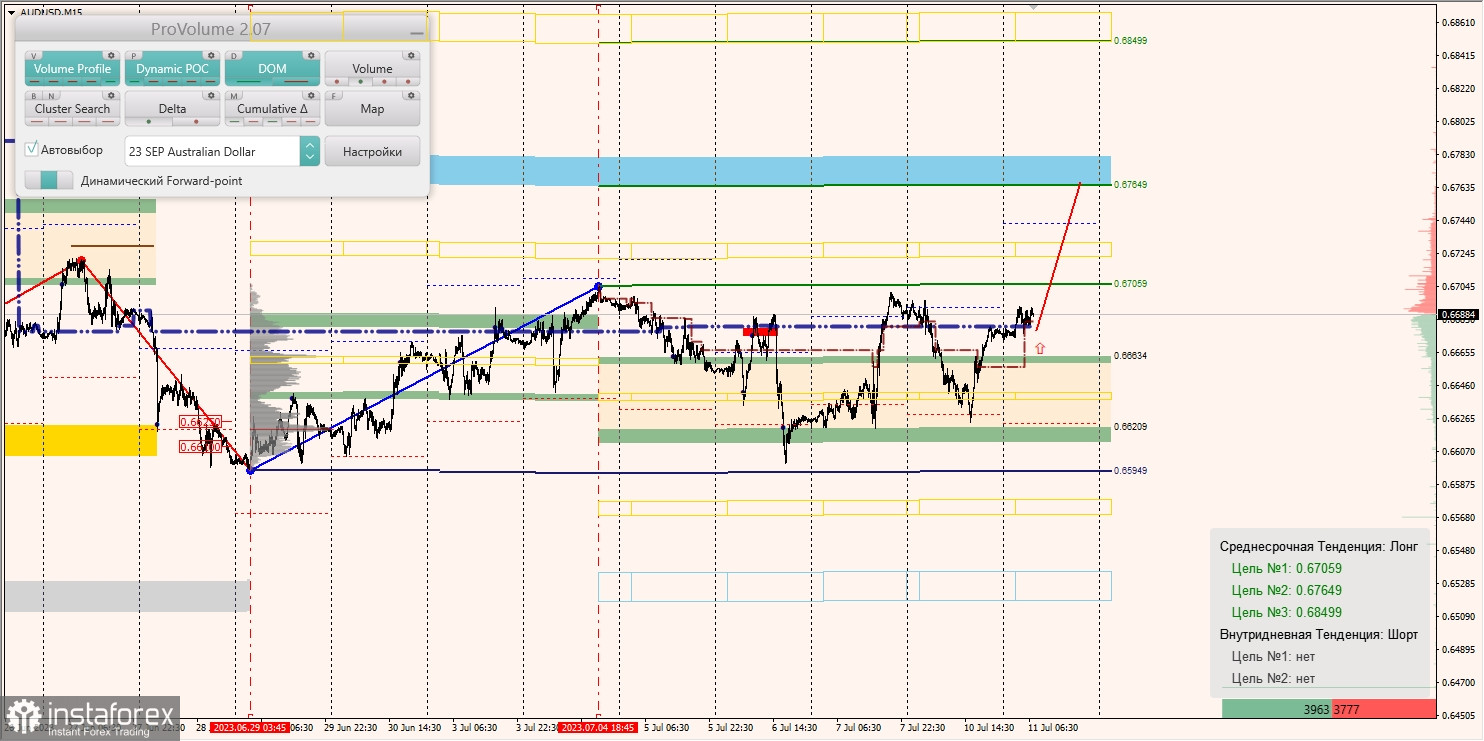Open the Delta gear settings
This screenshot has width=1484, height=741.
pos(211,95)
